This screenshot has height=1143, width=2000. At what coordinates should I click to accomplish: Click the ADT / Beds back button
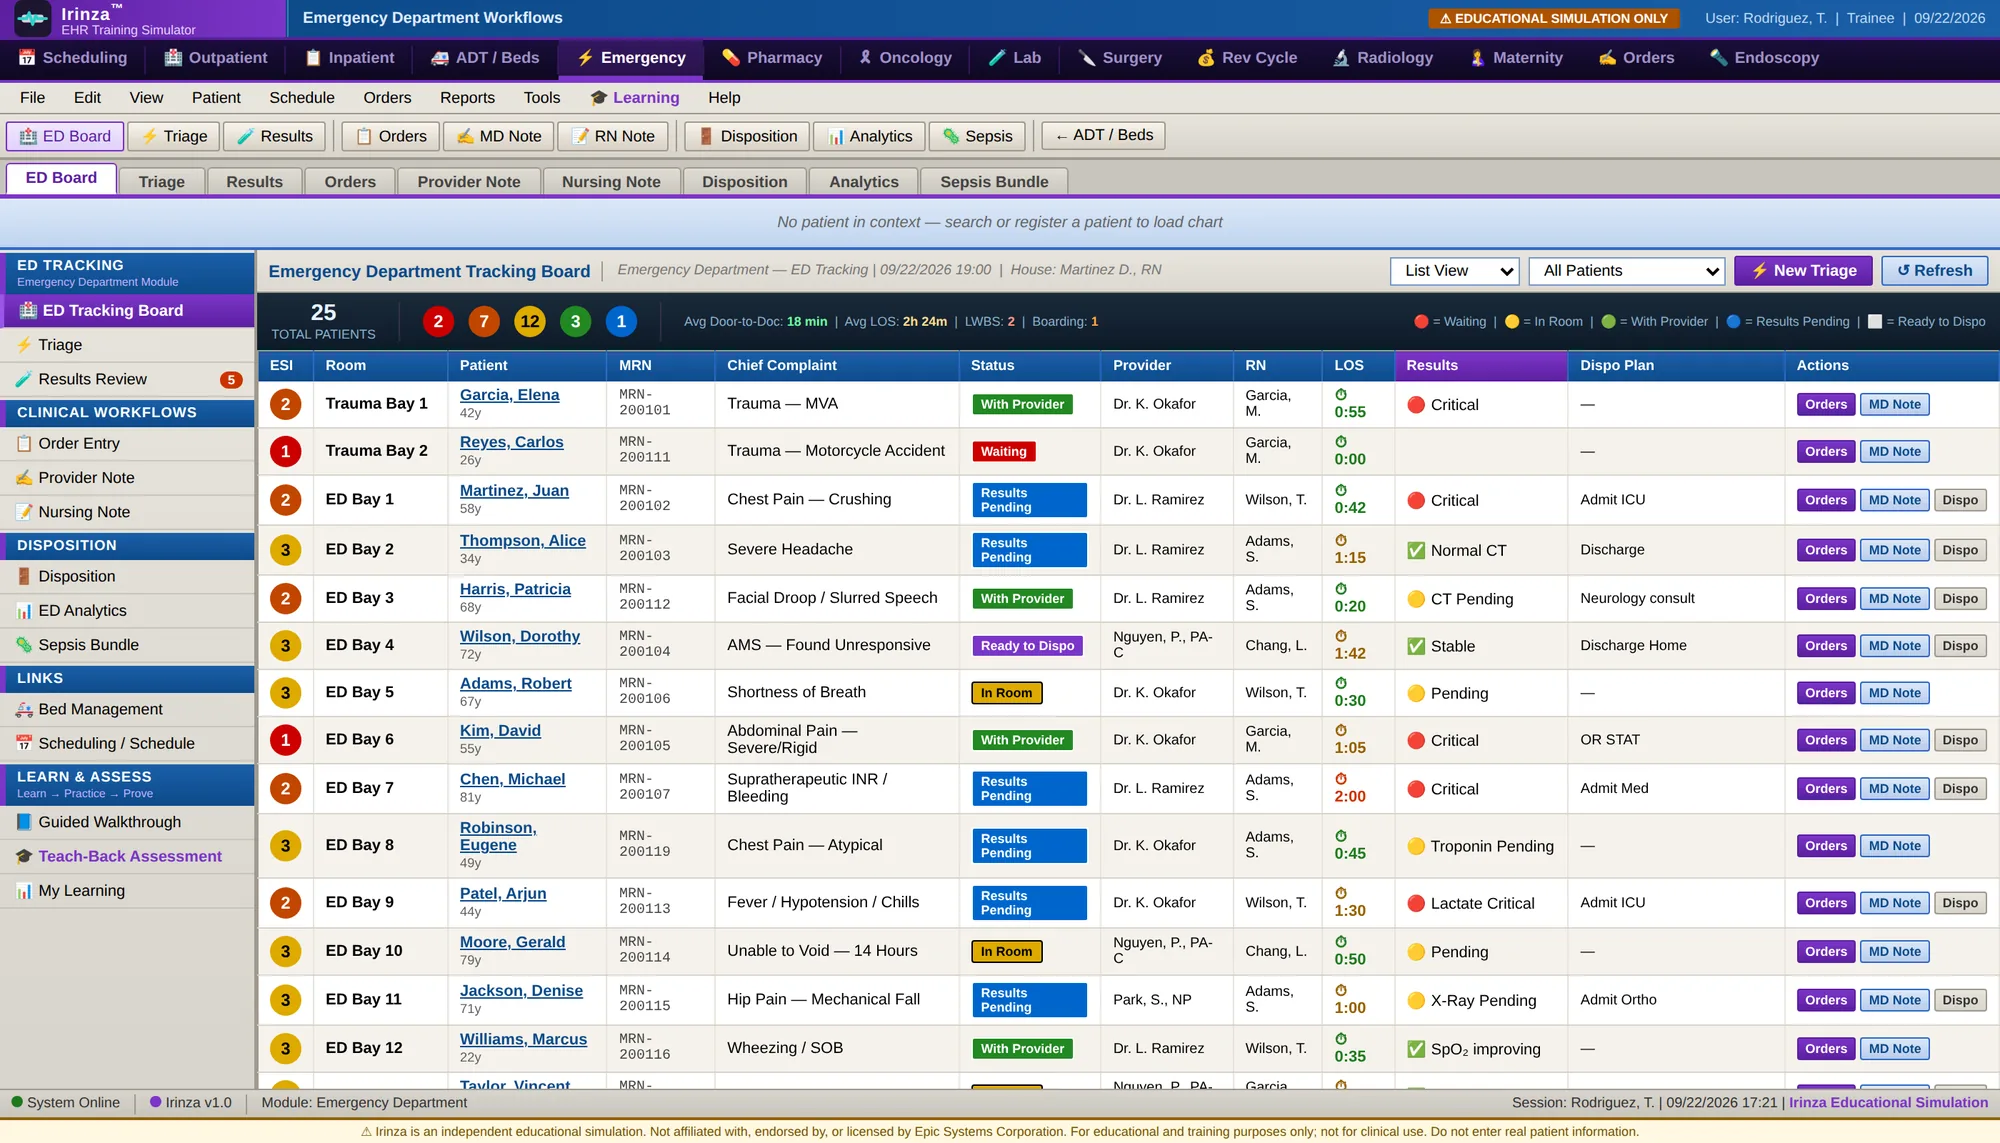pos(1103,136)
